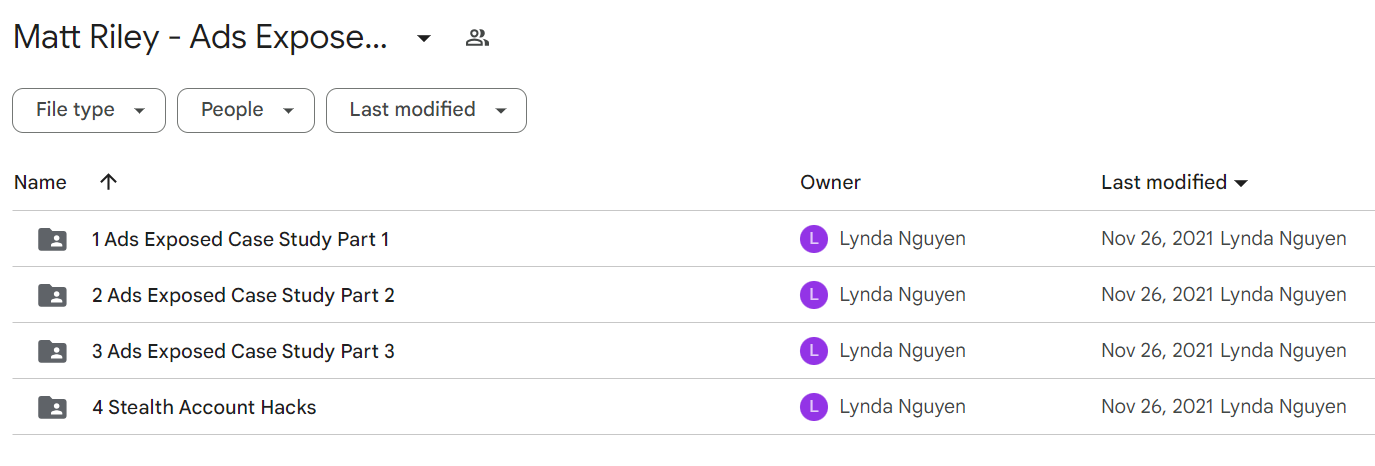Click the shared folder icon for Part 1

[x=52, y=239]
